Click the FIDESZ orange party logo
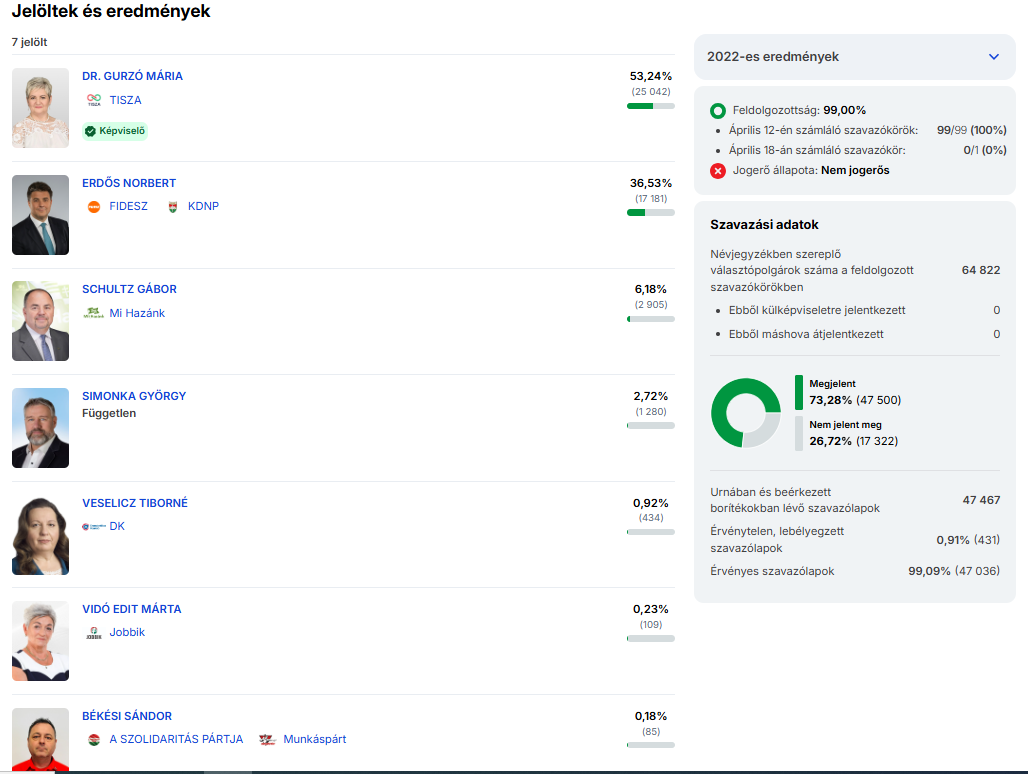 pyautogui.click(x=94, y=207)
